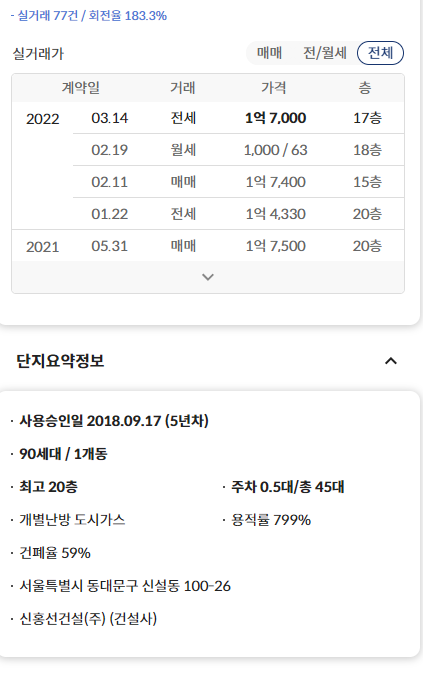Click the price 1억 7,400
The height and width of the screenshot is (675, 423).
point(275,182)
